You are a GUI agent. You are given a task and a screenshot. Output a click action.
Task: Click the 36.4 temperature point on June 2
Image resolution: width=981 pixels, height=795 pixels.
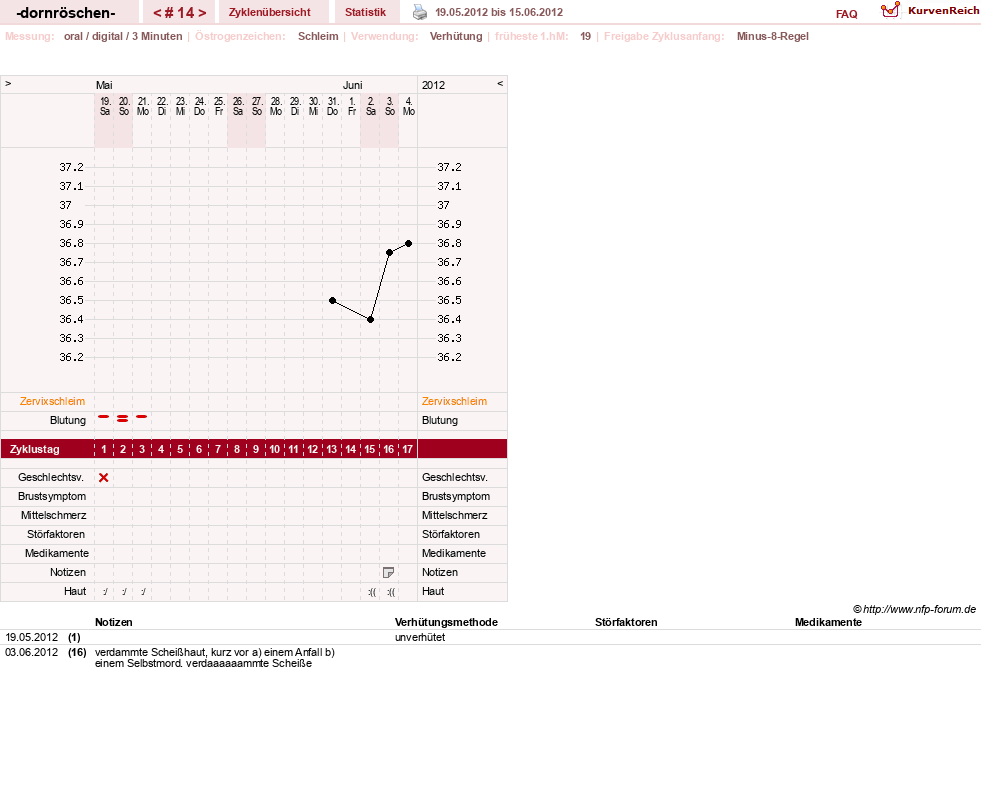coord(371,320)
